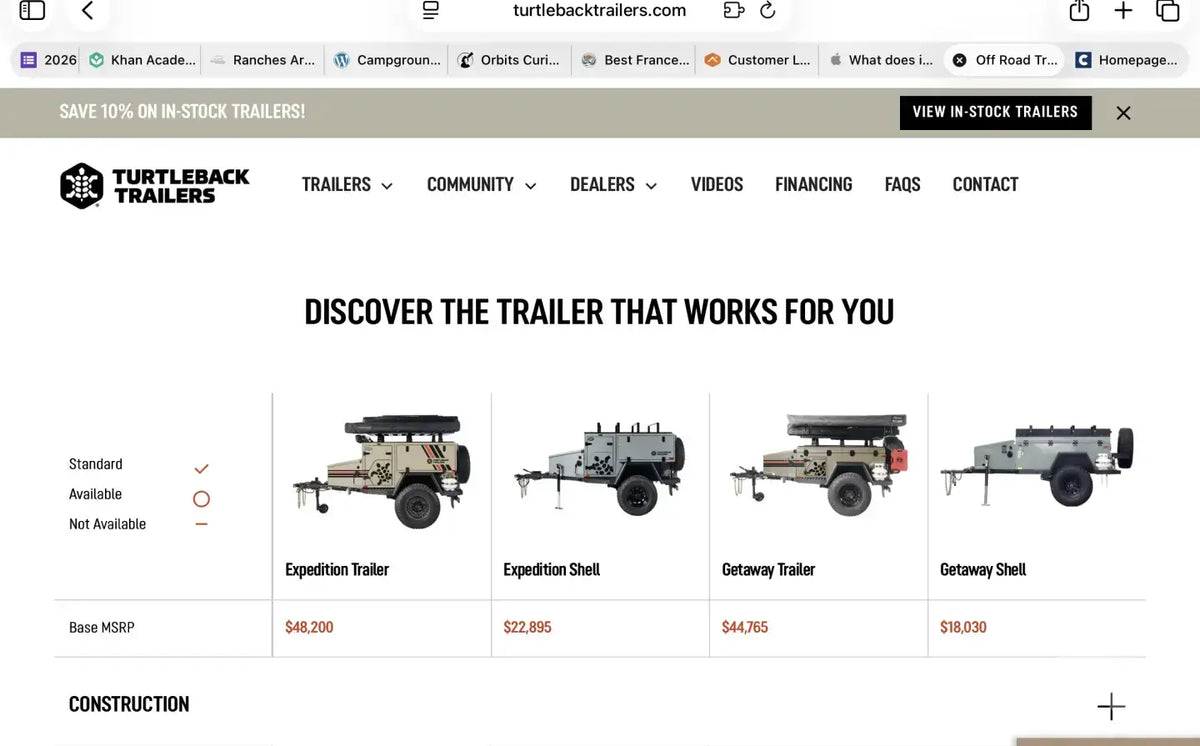Image resolution: width=1200 pixels, height=746 pixels.
Task: Switch to the Ranches Ar... tab
Action: [x=263, y=60]
